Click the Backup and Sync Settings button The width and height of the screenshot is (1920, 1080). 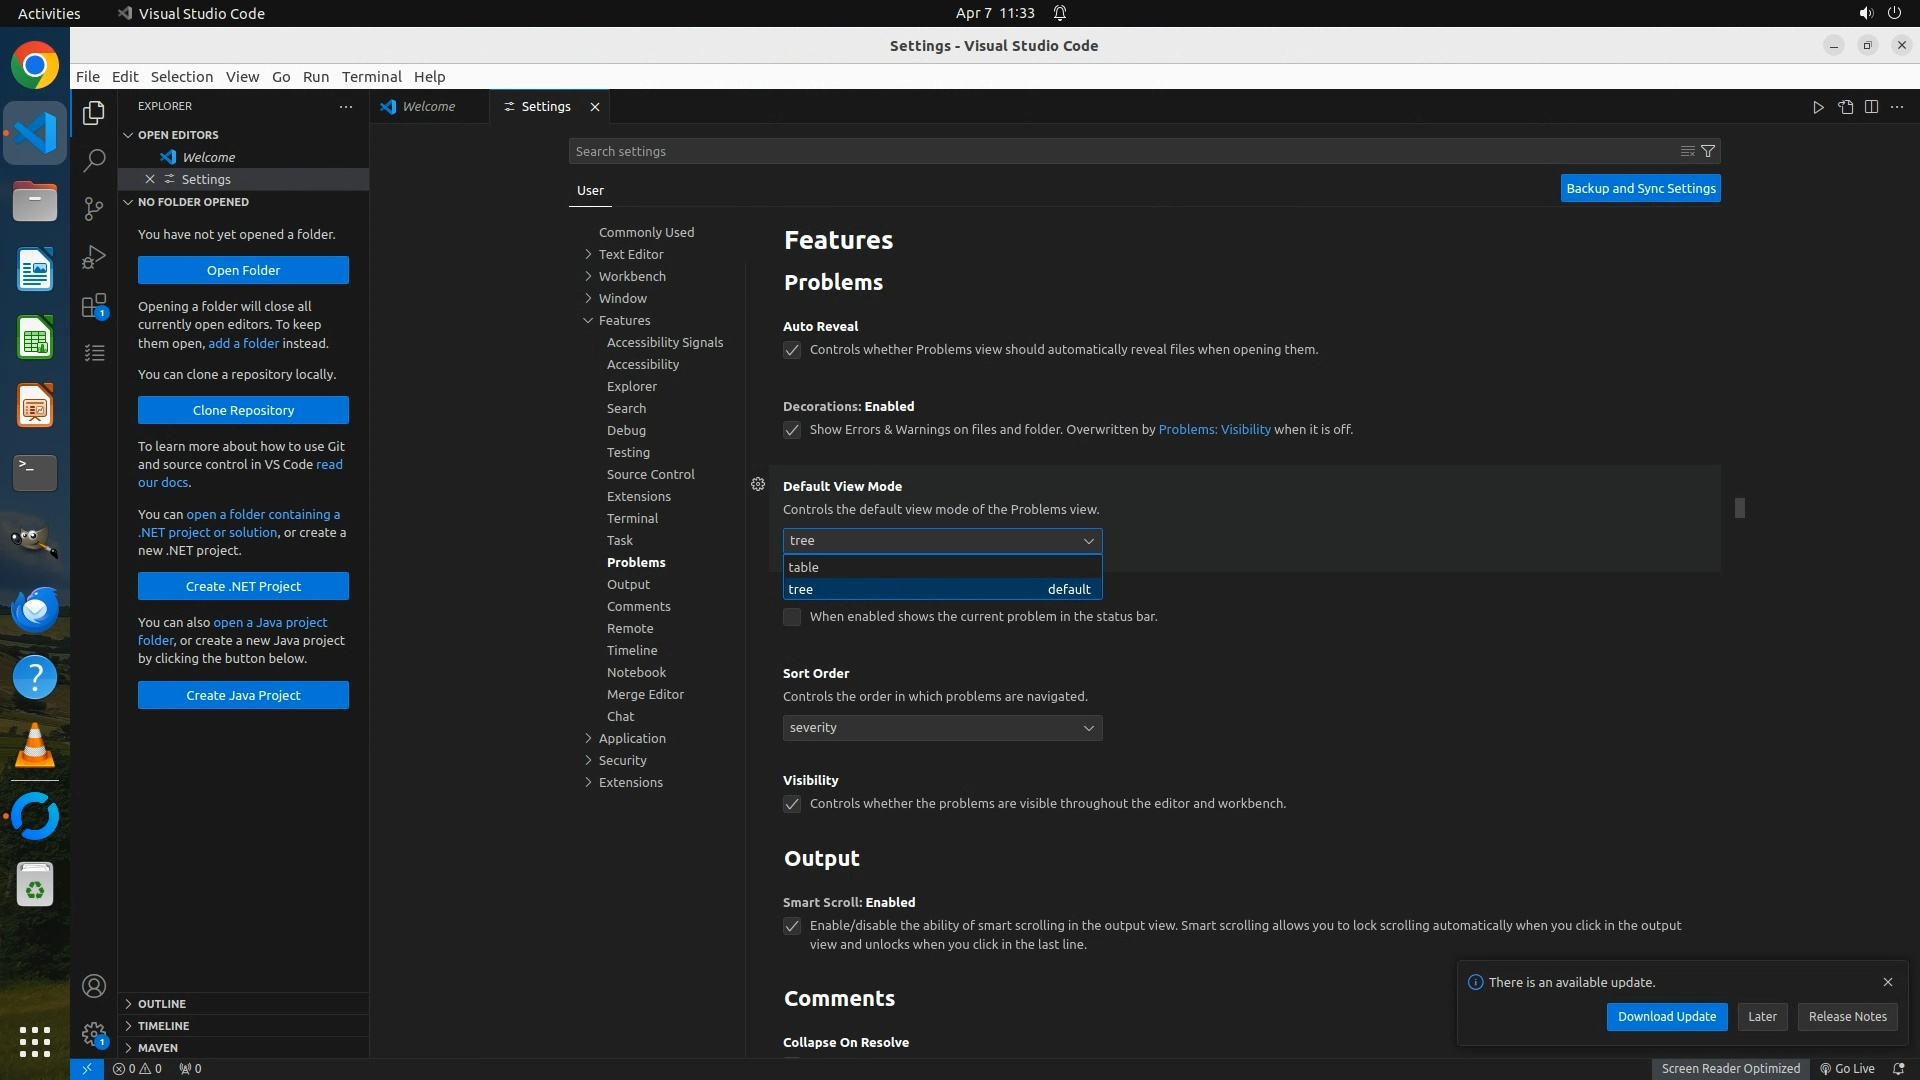pyautogui.click(x=1640, y=188)
